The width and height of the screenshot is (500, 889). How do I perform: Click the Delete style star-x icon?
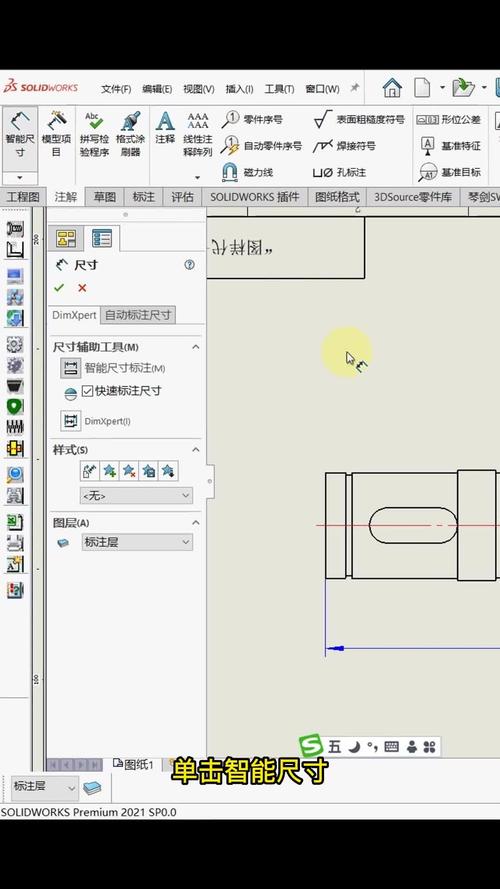pos(129,471)
